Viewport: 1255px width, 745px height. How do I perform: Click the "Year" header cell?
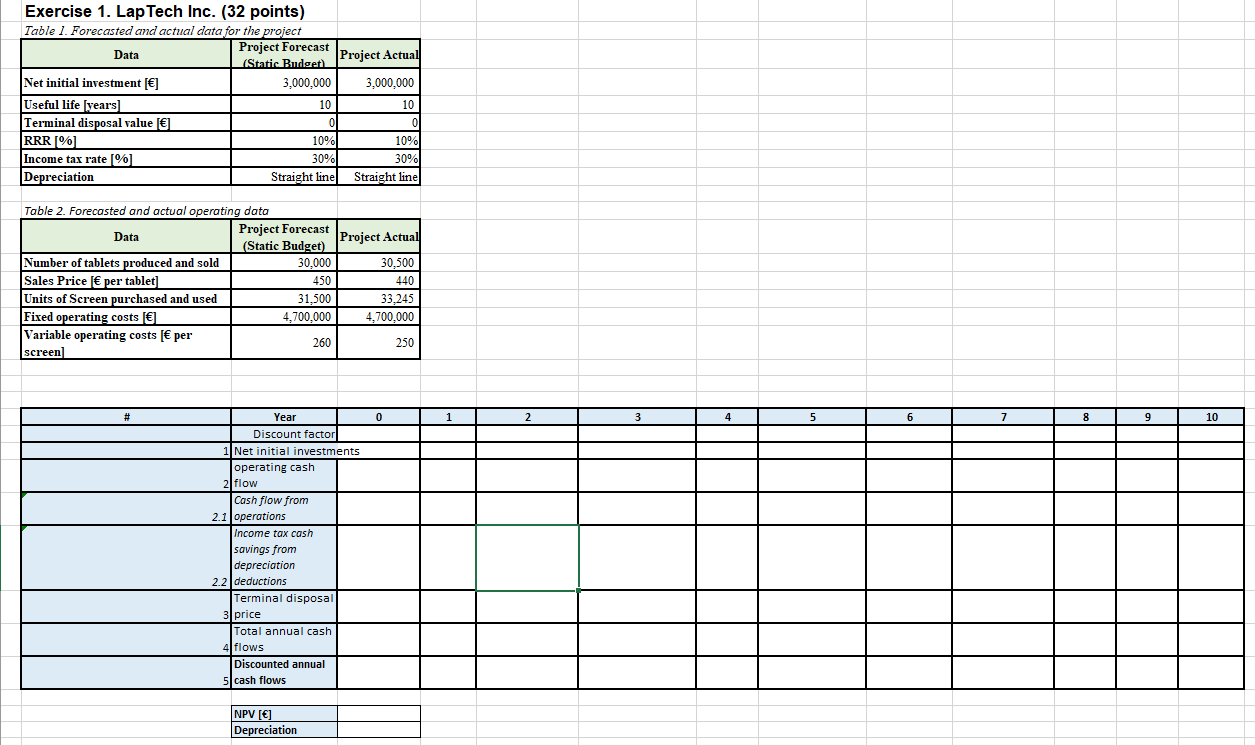coord(285,417)
